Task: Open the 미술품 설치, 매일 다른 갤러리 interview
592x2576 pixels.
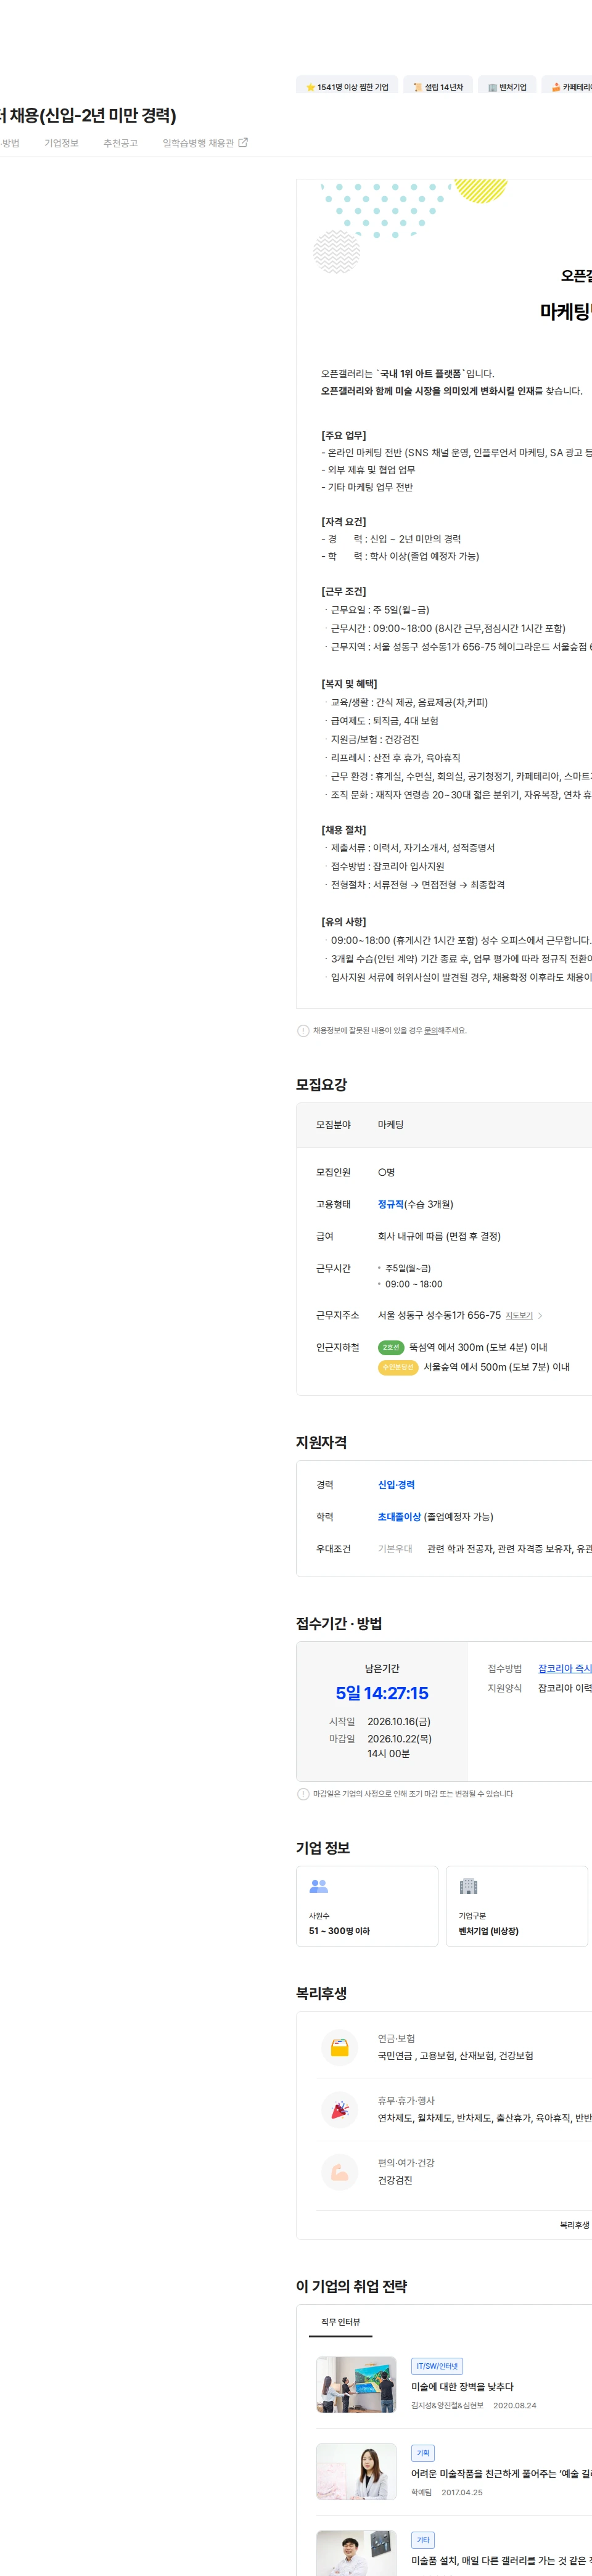Action: pyautogui.click(x=501, y=2561)
